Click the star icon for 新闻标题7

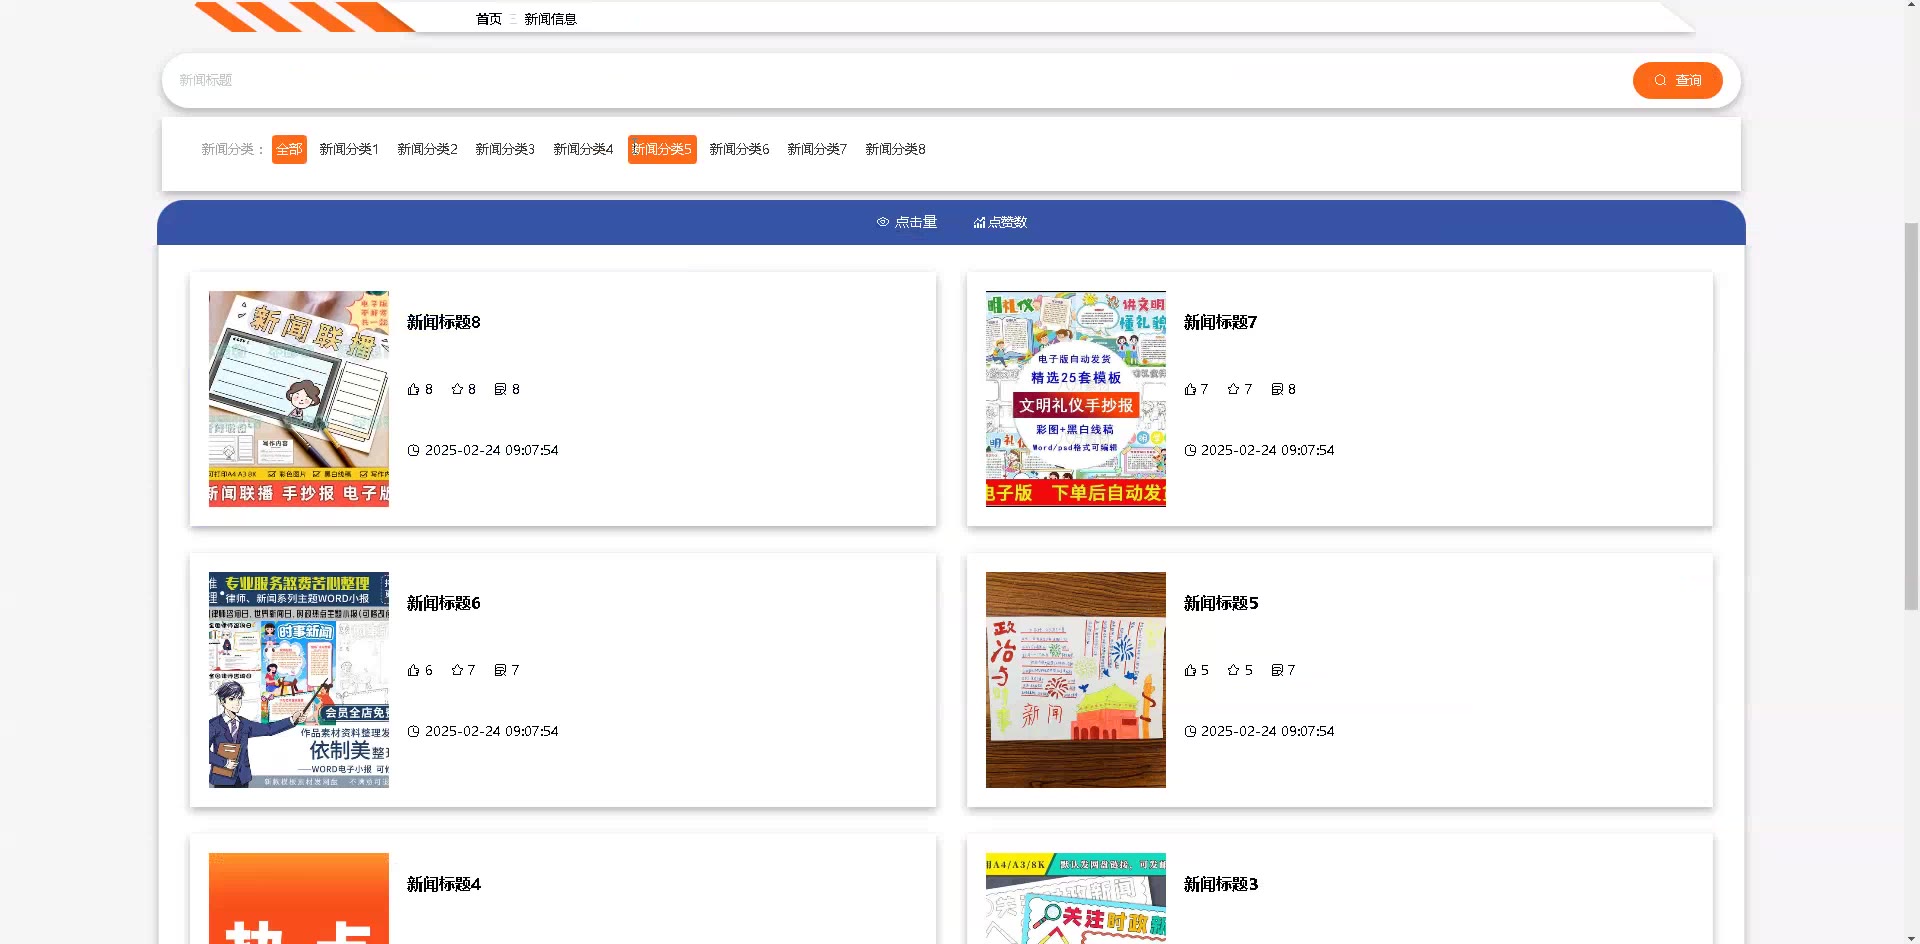pos(1233,389)
